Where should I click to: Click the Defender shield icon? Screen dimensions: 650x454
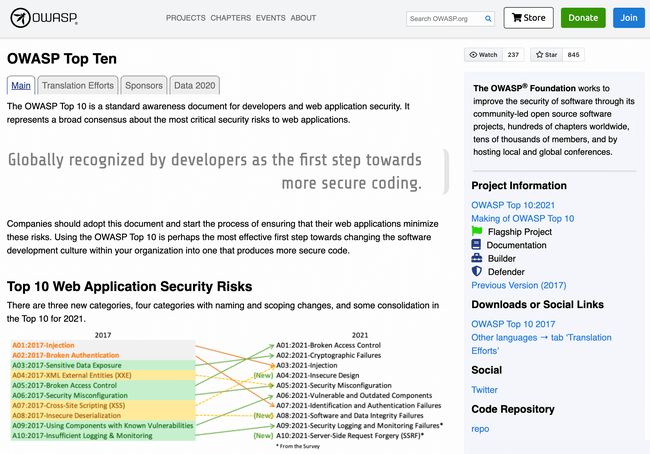tap(477, 271)
